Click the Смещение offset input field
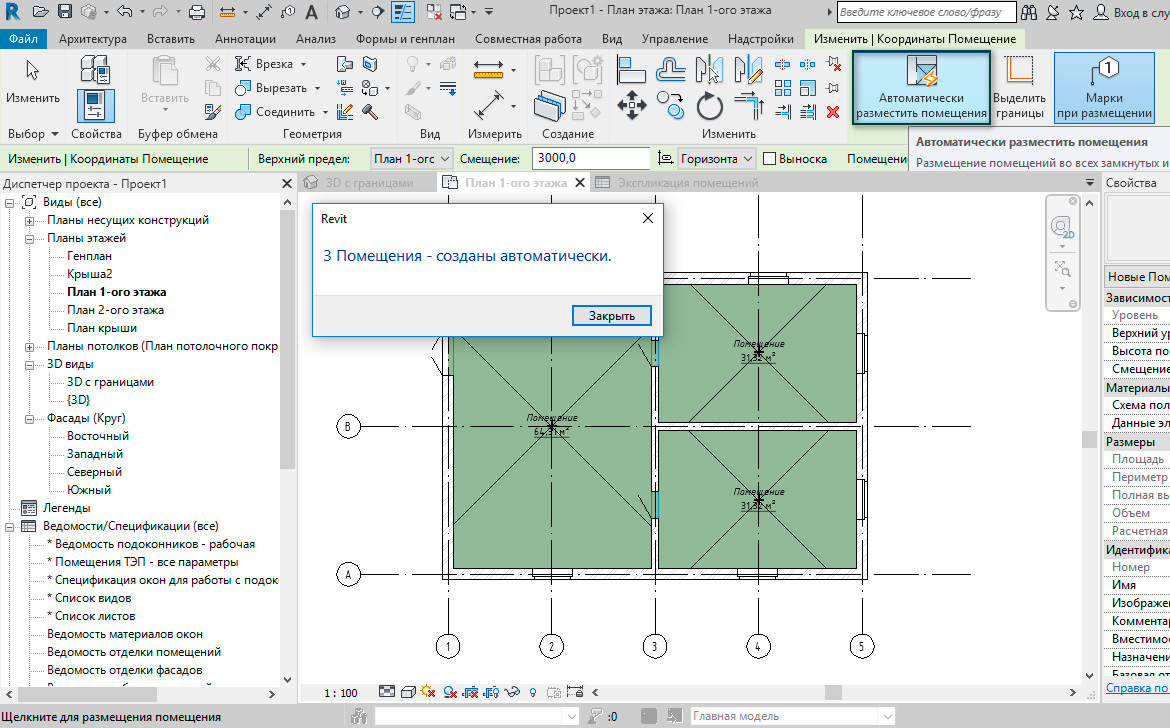This screenshot has height=728, width=1170. click(590, 159)
